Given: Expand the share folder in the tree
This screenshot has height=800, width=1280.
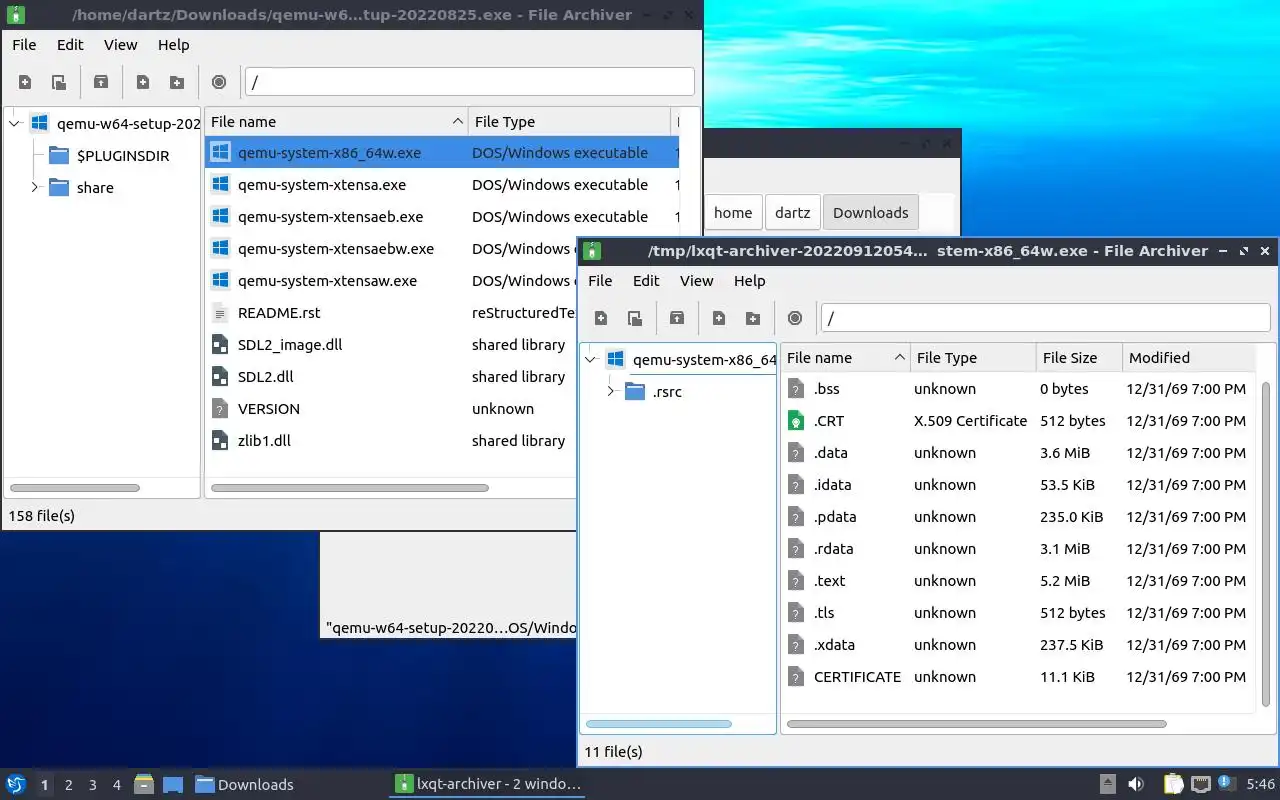Looking at the screenshot, I should click(x=34, y=187).
